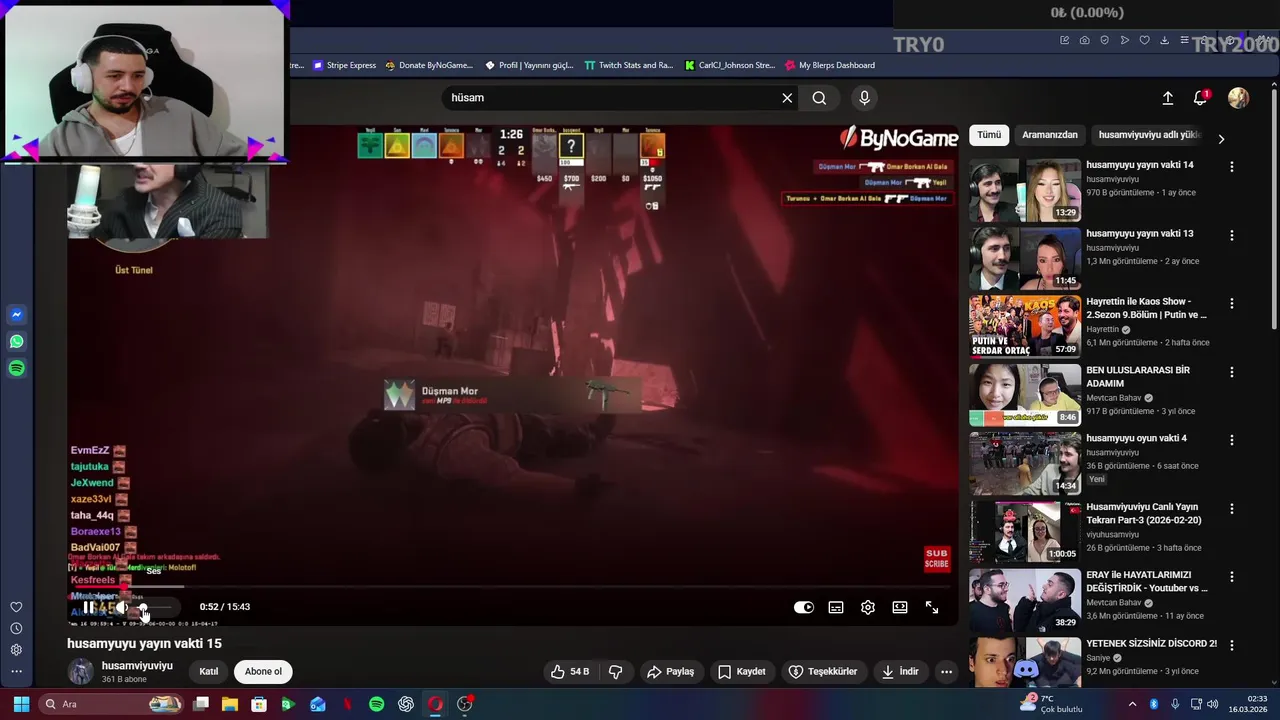1280x720 pixels.
Task: Open settings gear in Opera sidebar
Action: [16, 650]
